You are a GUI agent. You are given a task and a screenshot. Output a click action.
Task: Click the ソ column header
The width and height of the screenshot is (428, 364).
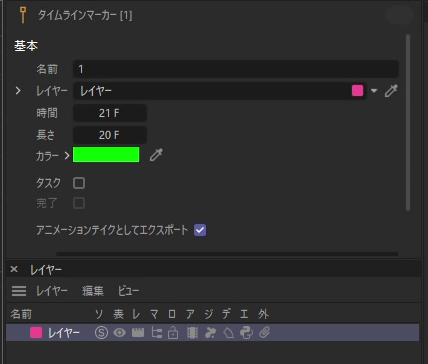point(99,314)
